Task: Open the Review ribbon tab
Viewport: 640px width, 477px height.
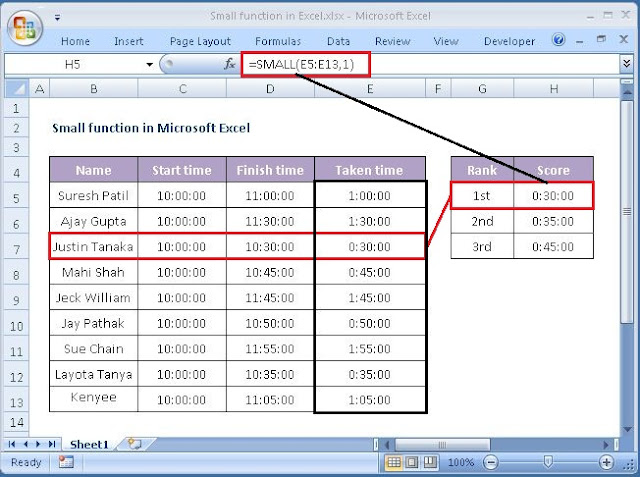Action: click(393, 41)
